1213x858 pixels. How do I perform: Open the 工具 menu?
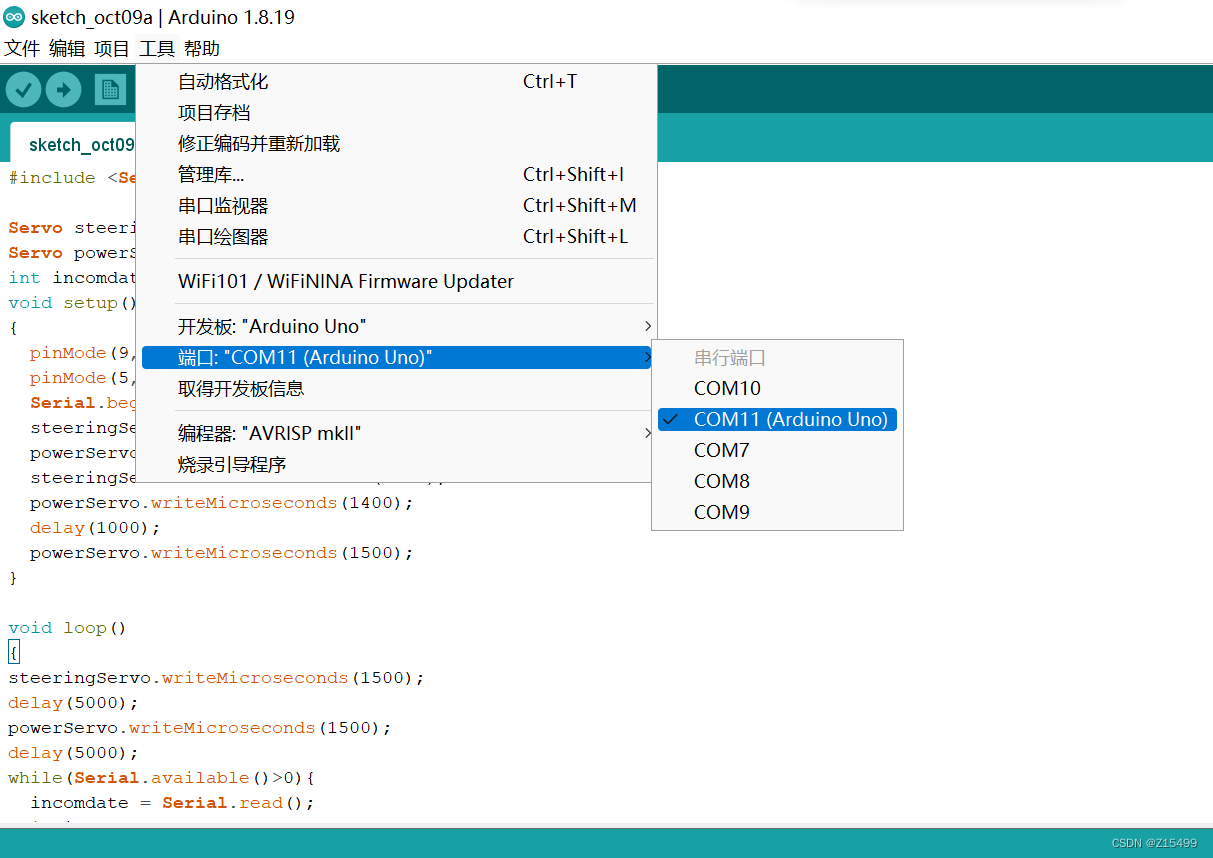(157, 48)
